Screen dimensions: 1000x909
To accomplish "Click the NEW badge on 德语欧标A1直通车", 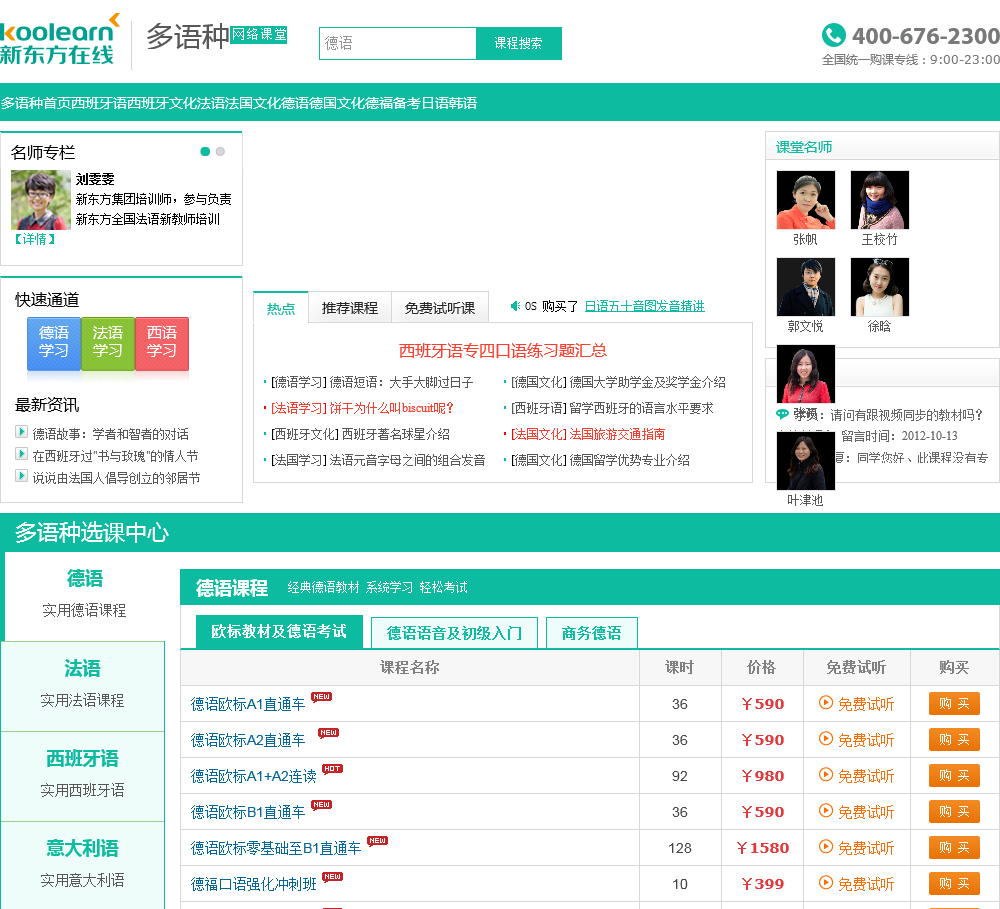I will click(321, 697).
